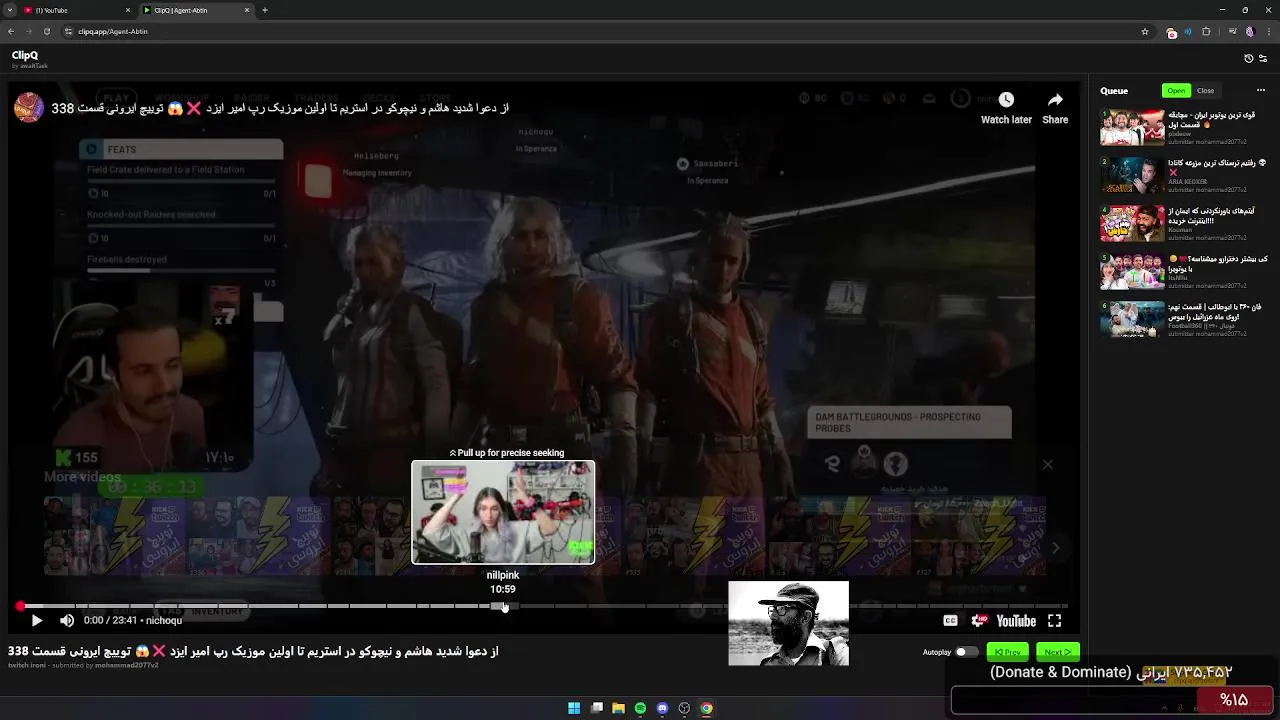Screen dimensions: 1280x720
Task: Advance More videos carousel with right chevron
Action: pyautogui.click(x=1055, y=548)
